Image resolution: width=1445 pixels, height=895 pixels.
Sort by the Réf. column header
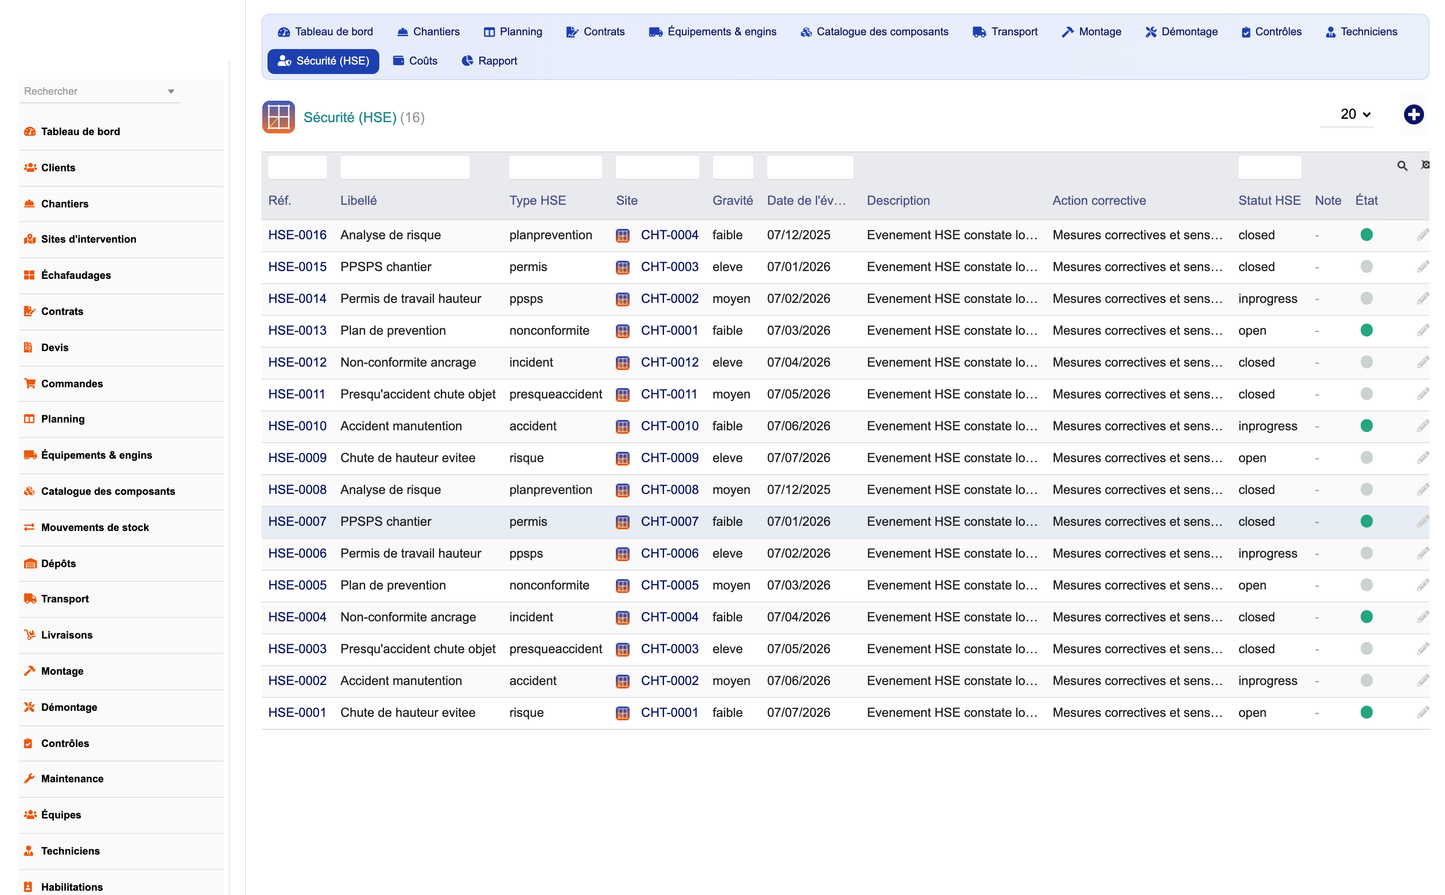coord(279,201)
